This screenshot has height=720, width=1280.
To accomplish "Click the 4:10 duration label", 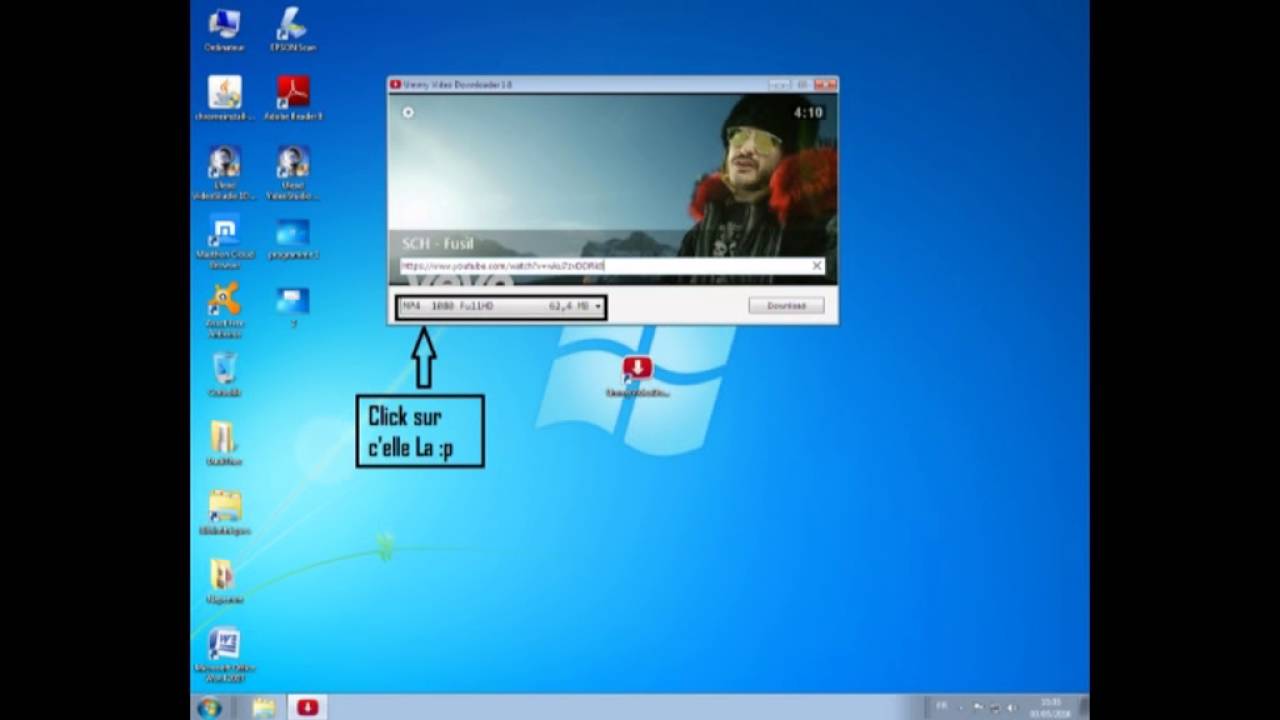I will (x=808, y=113).
